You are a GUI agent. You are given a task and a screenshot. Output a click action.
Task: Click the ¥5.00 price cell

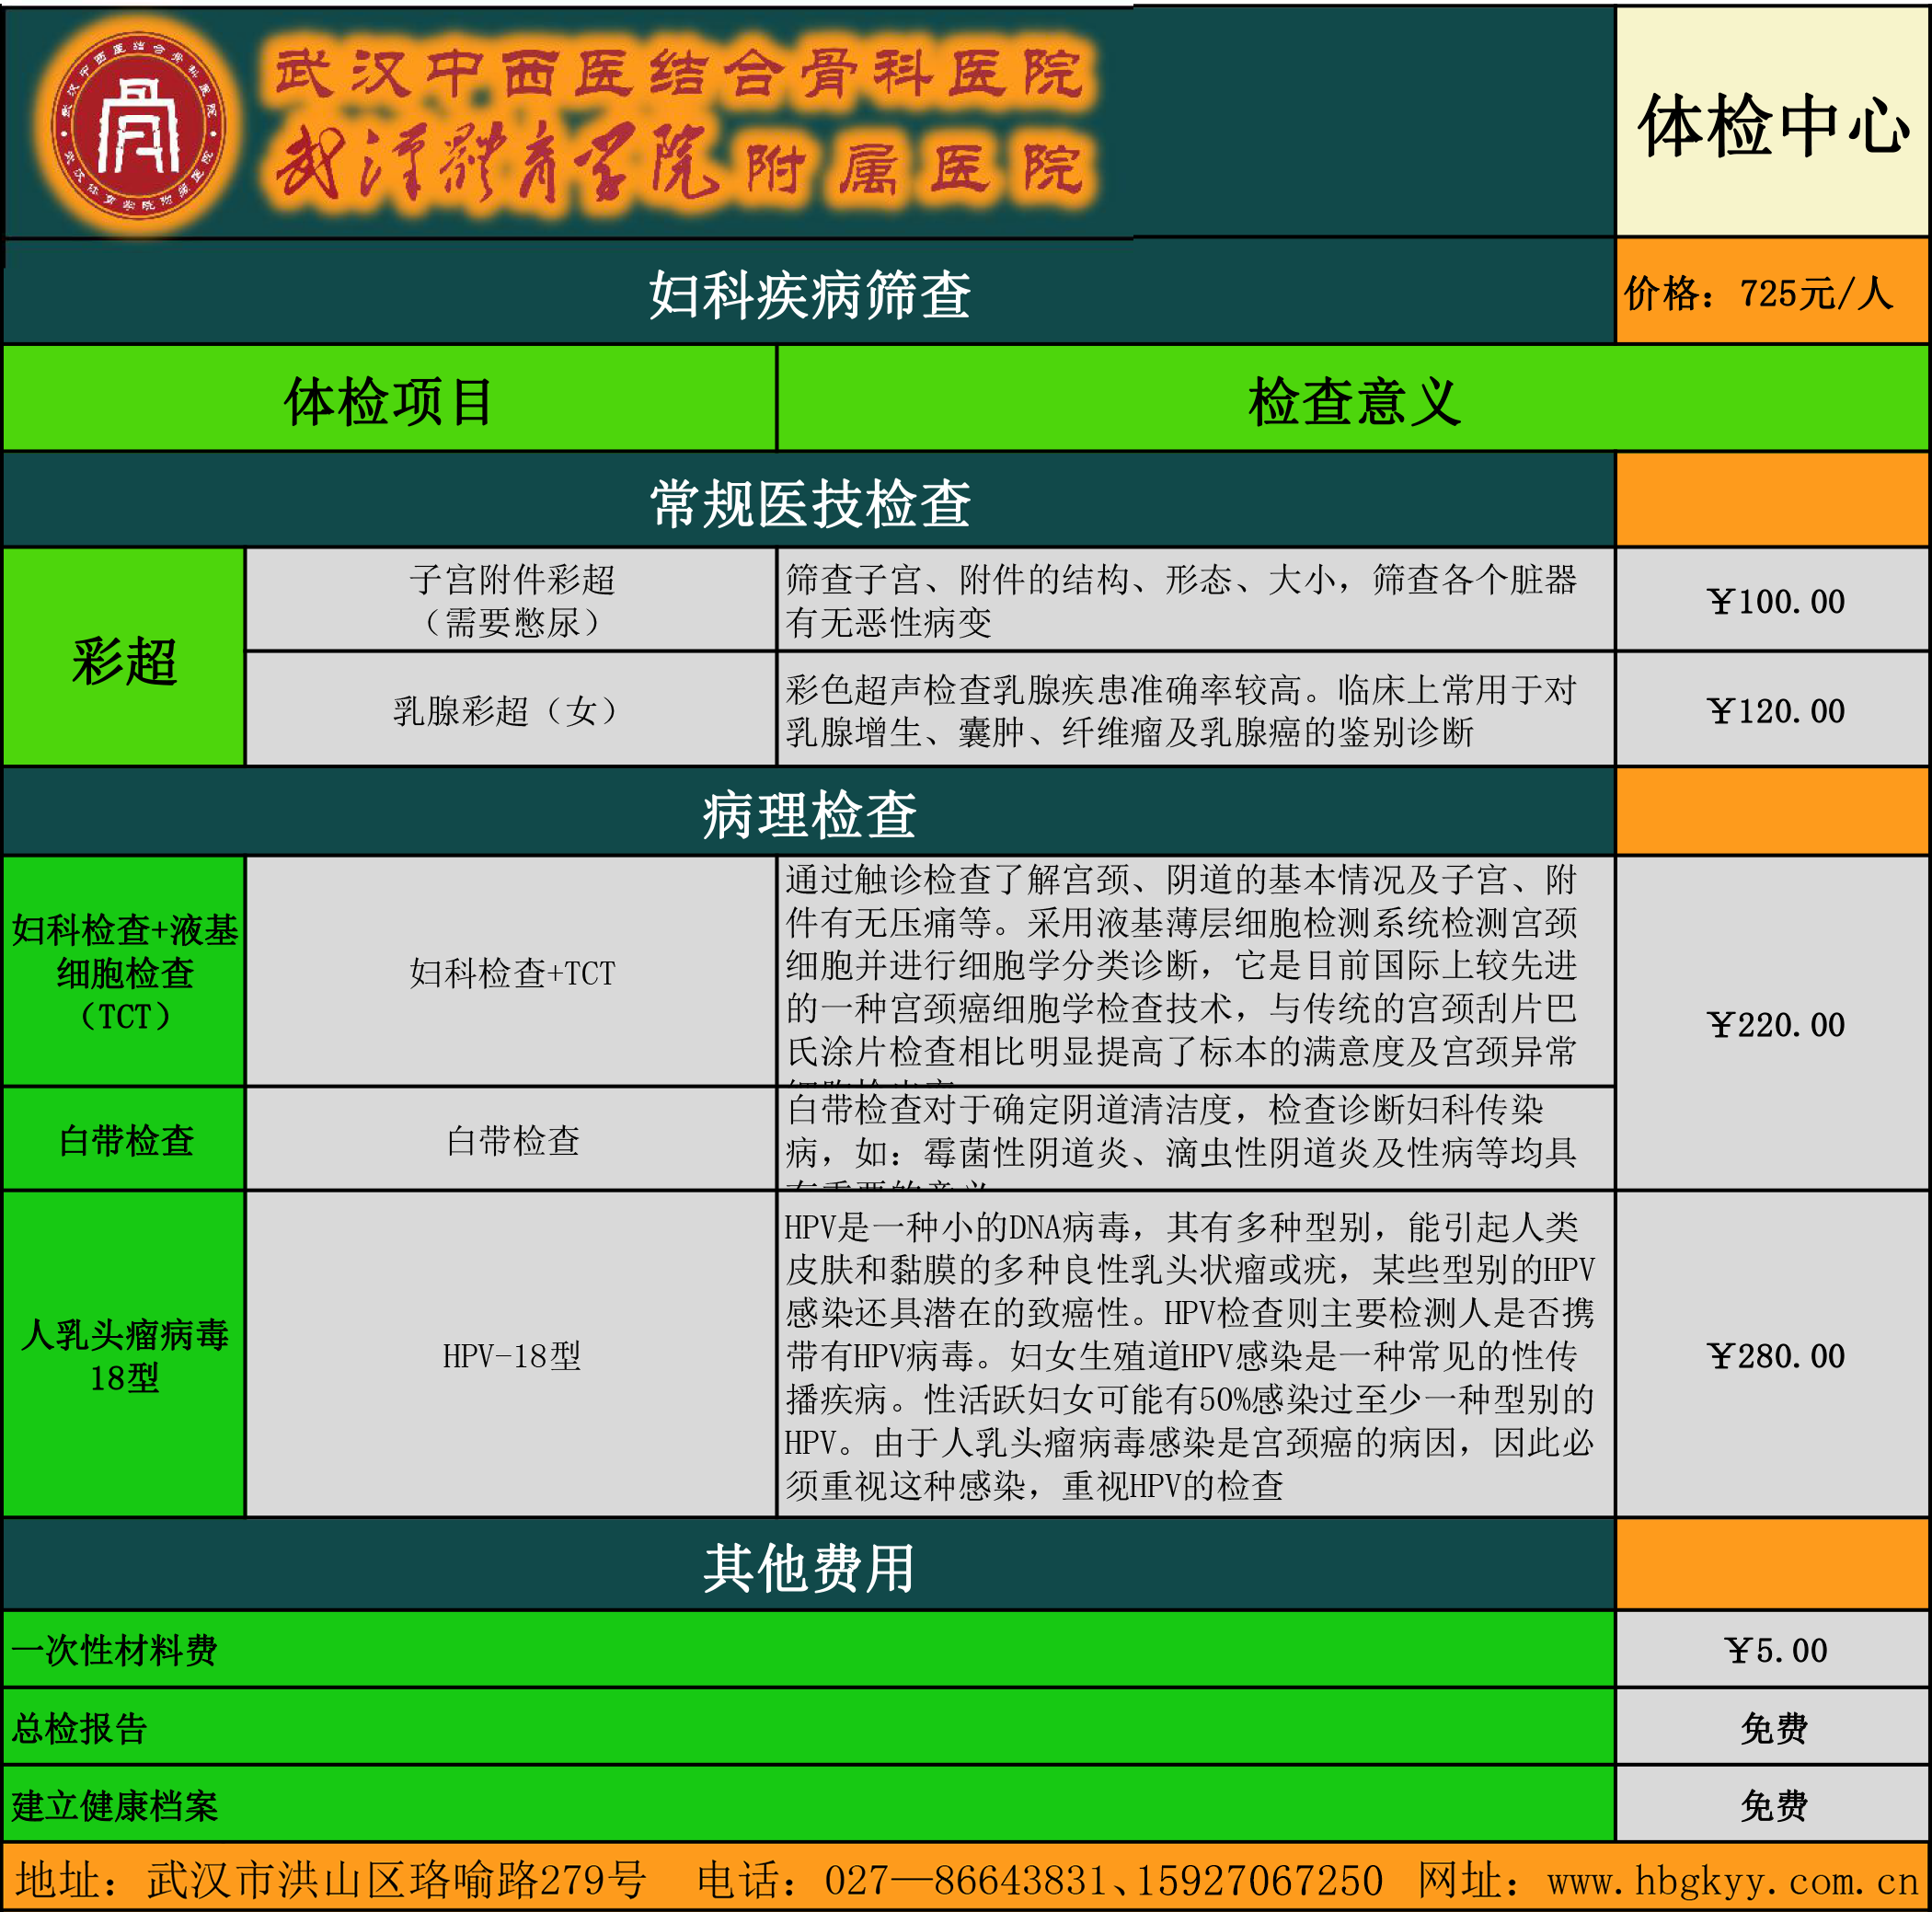[x=1773, y=1649]
